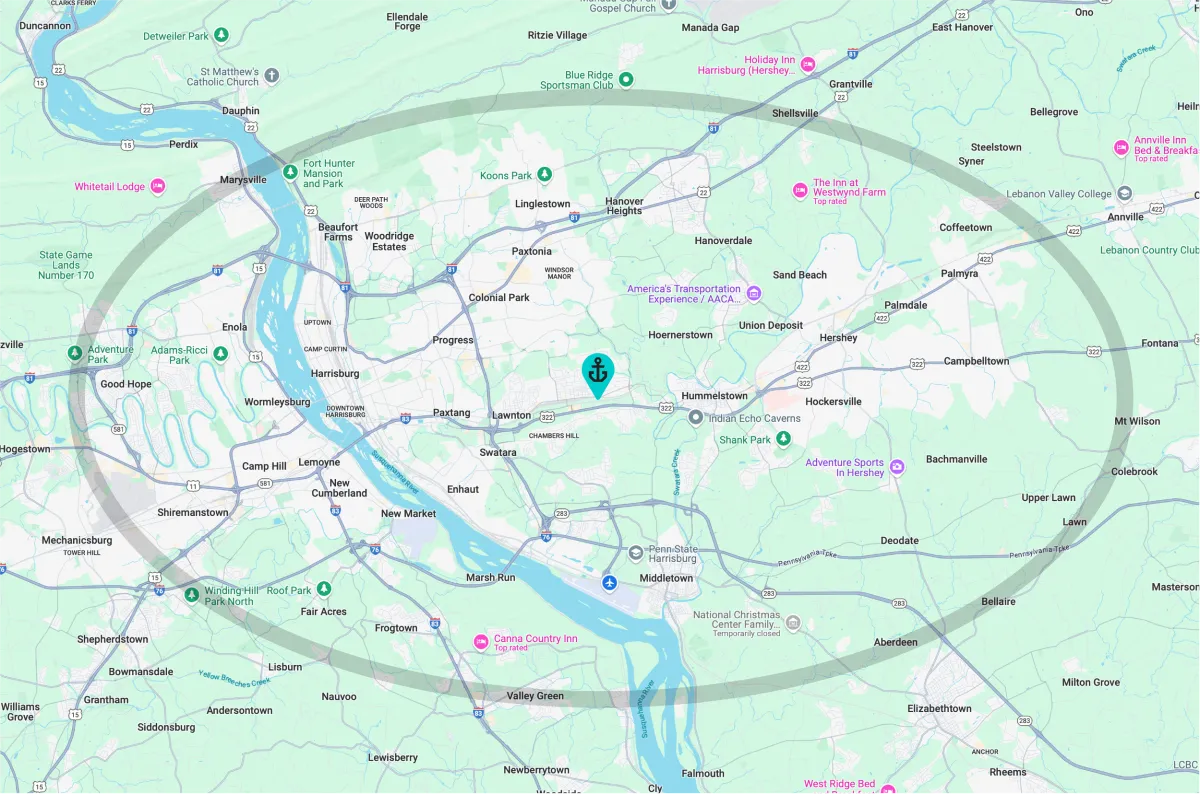Select the Detweiler Park tree icon
Screen dimensions: 1200x794
coord(222,35)
